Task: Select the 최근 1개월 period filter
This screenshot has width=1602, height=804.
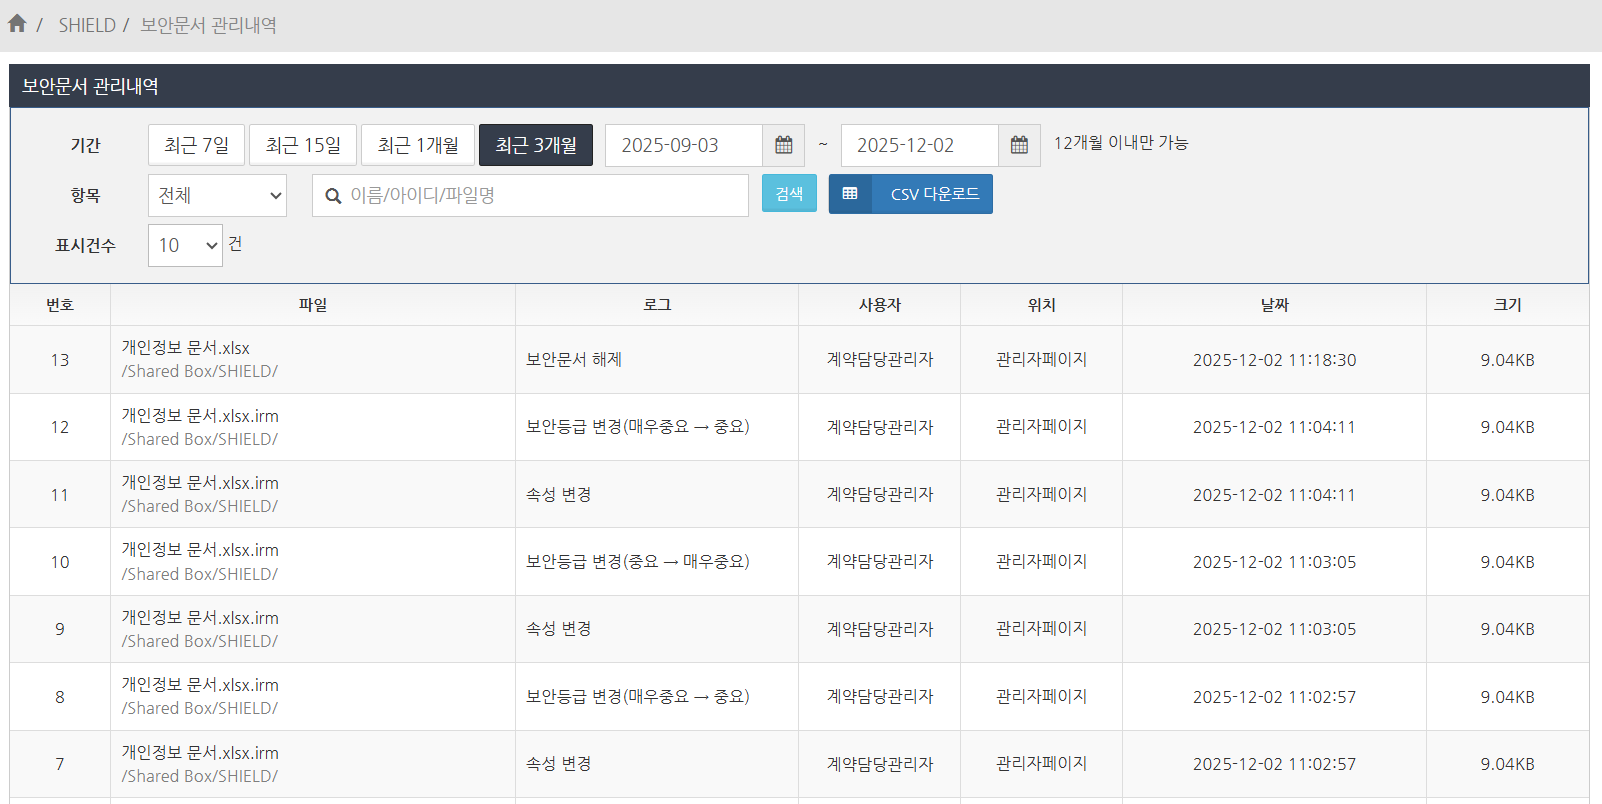Action: [x=418, y=146]
